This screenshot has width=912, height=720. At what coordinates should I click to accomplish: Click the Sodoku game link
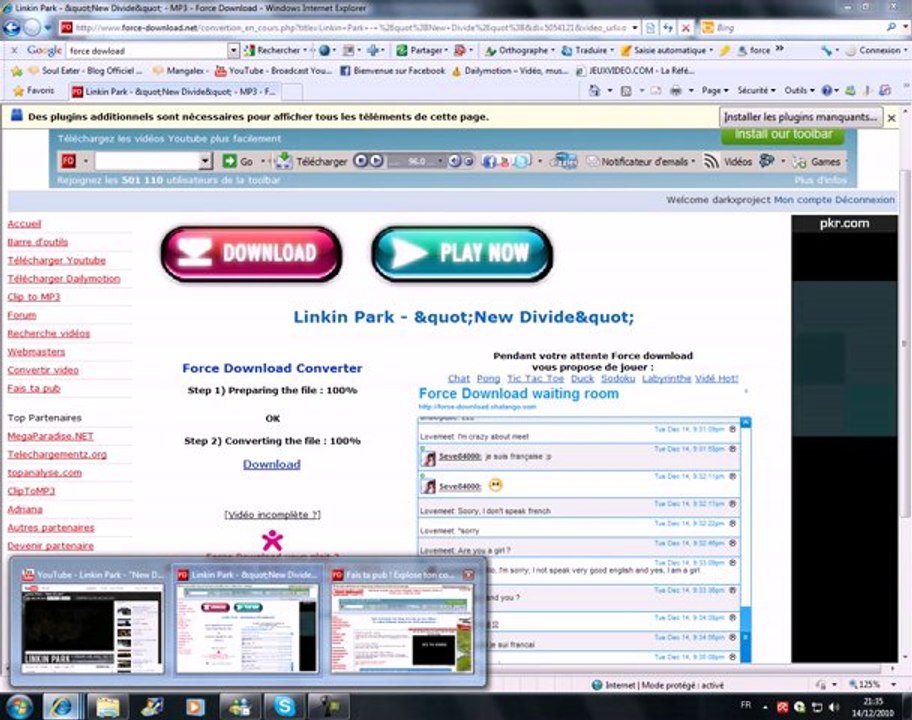tap(618, 379)
